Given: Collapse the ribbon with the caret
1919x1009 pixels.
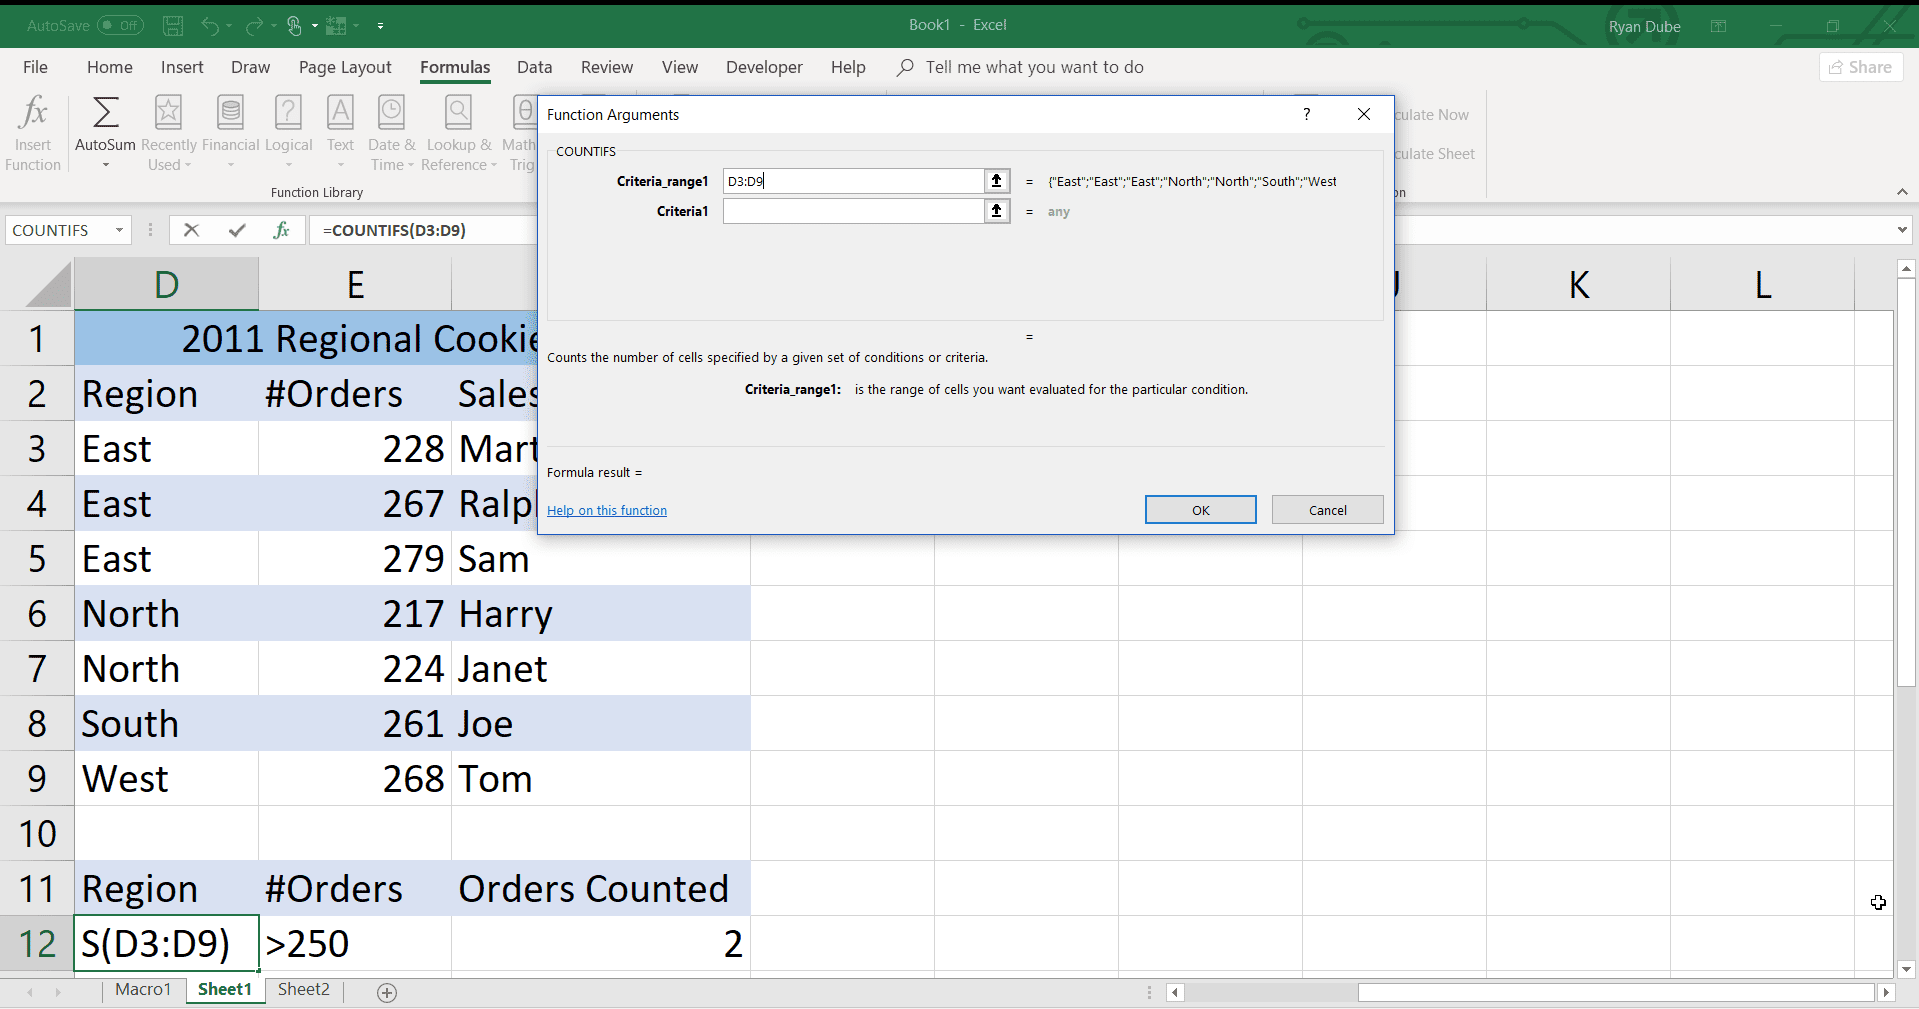Looking at the screenshot, I should (x=1902, y=192).
